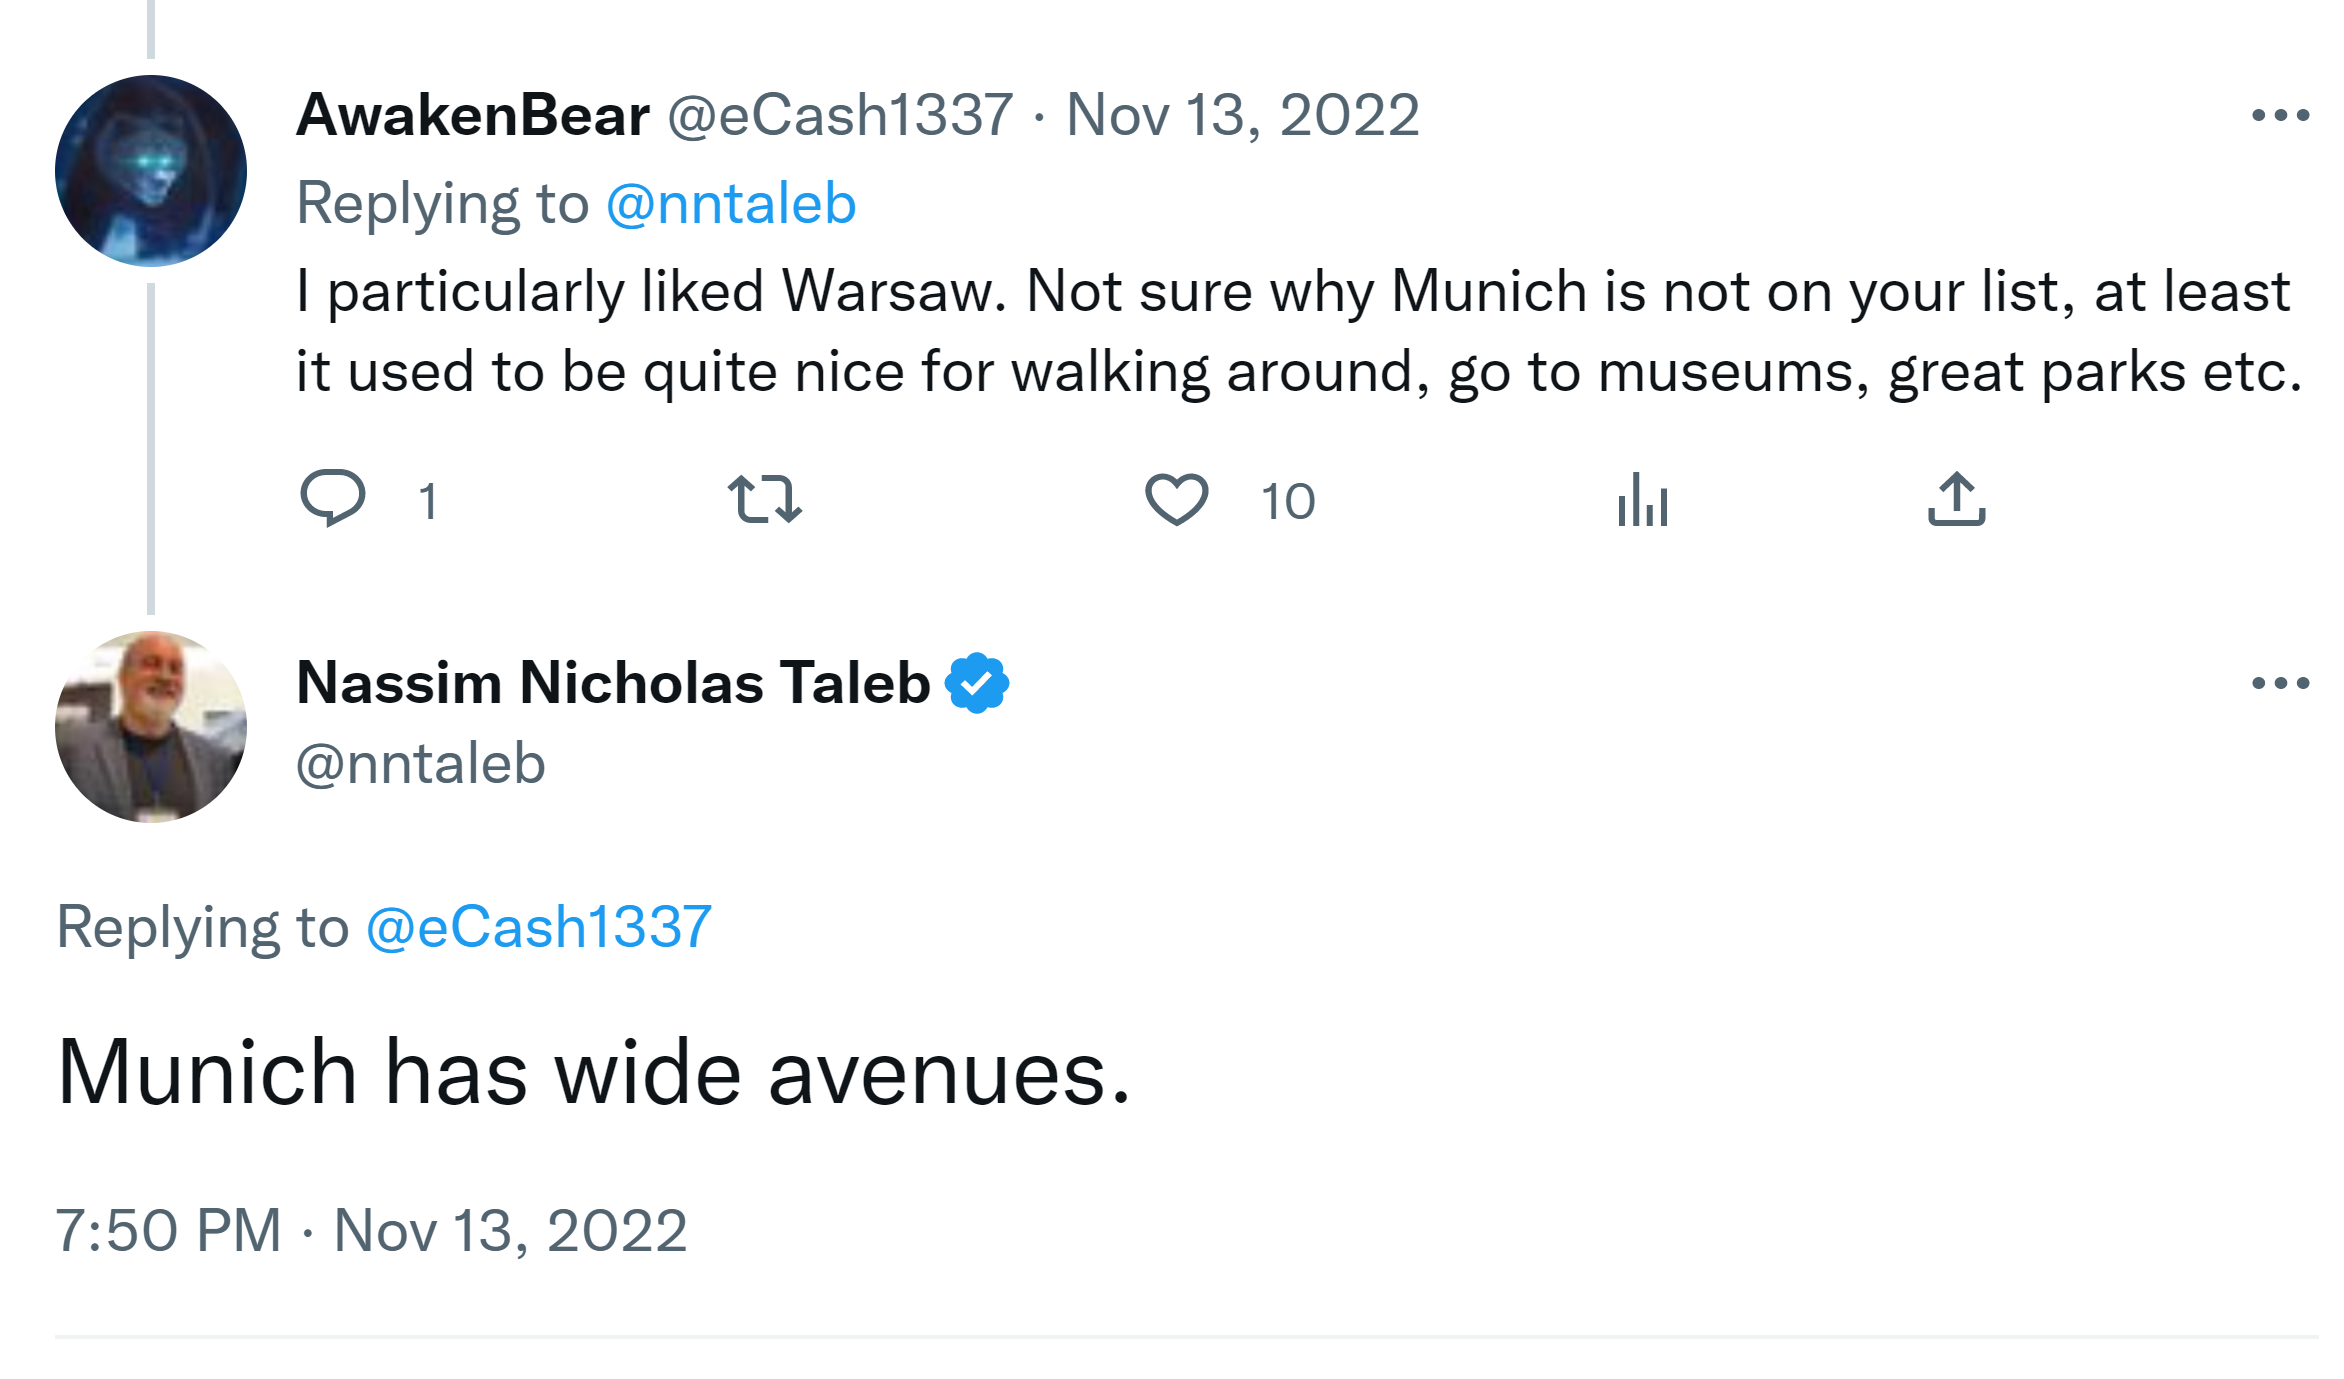2344x1379 pixels.
Task: Click the @nntaleb handle under Taleb's name
Action: pyautogui.click(x=421, y=764)
